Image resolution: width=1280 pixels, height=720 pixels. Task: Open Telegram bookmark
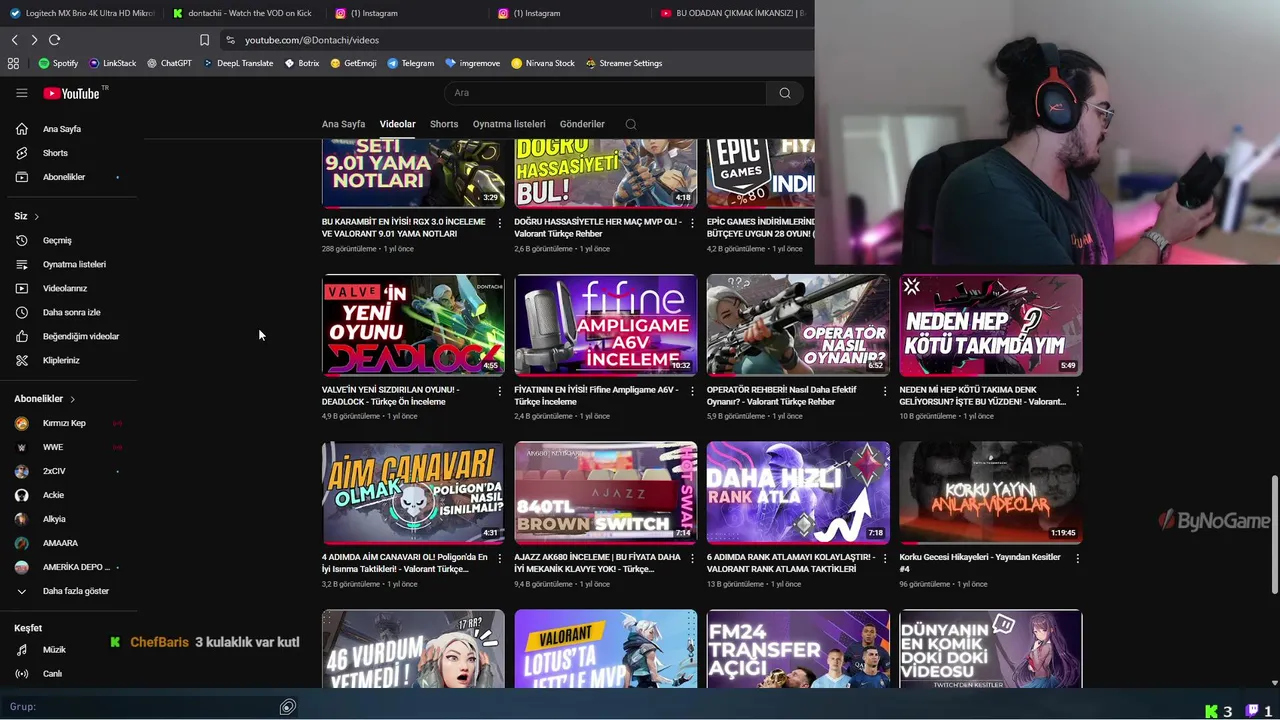(x=411, y=63)
